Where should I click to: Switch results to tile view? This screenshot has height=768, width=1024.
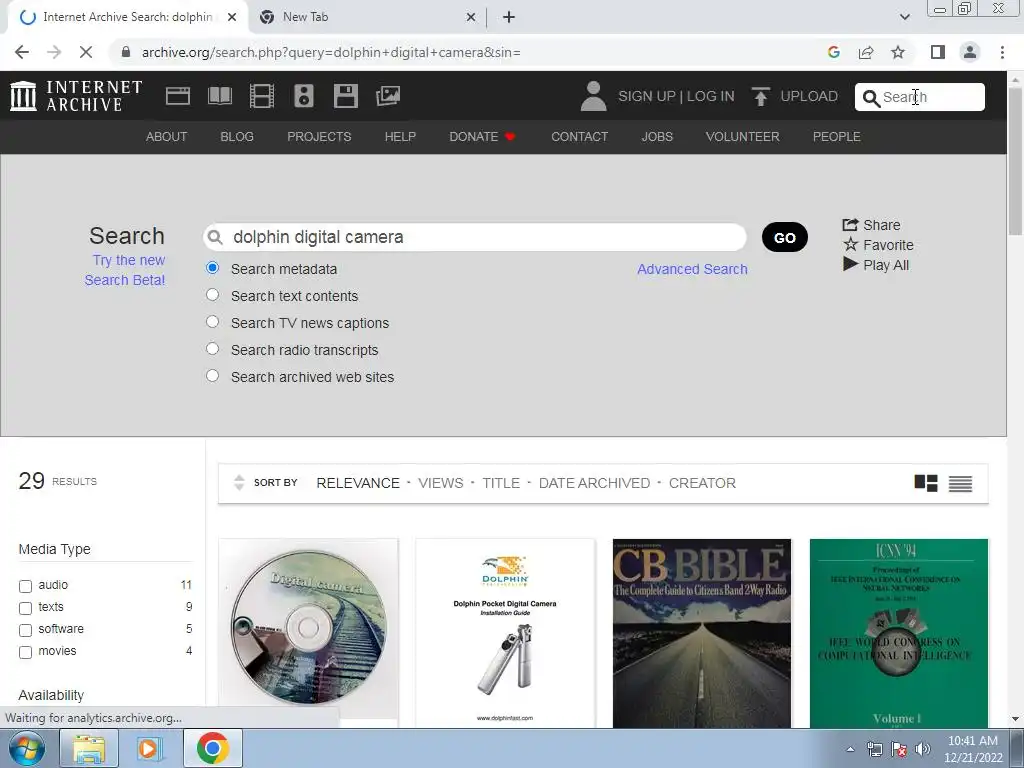925,483
